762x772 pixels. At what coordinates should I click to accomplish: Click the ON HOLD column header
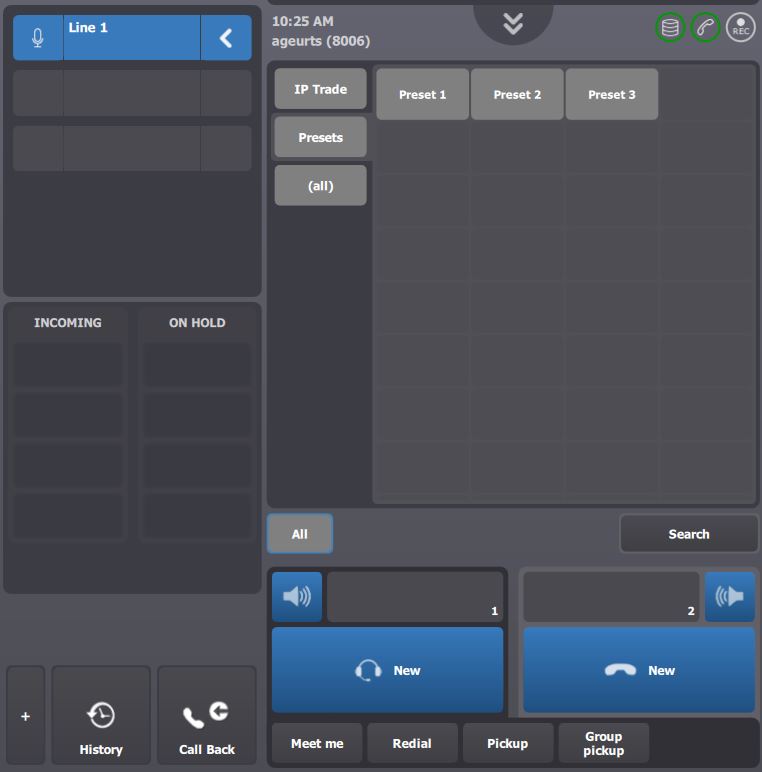[x=197, y=323]
